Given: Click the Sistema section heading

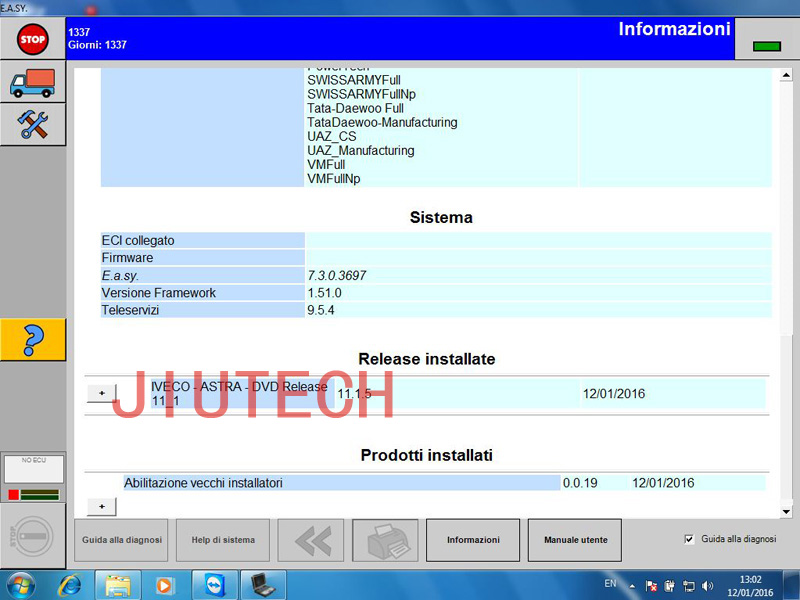Looking at the screenshot, I should (x=441, y=217).
